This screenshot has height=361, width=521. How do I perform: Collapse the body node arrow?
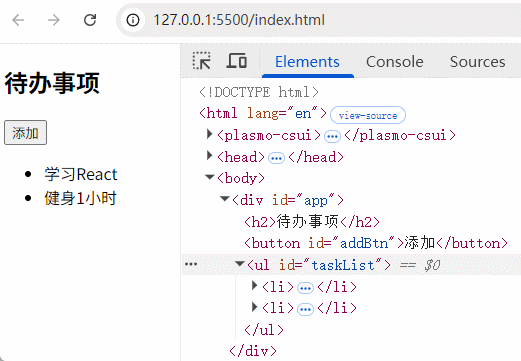click(209, 177)
